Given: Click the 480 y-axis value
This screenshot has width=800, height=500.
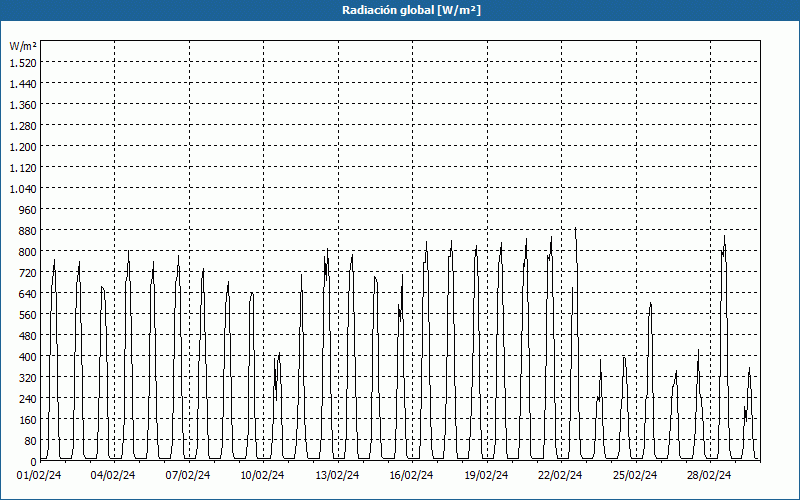Looking at the screenshot, I should 28,336.
